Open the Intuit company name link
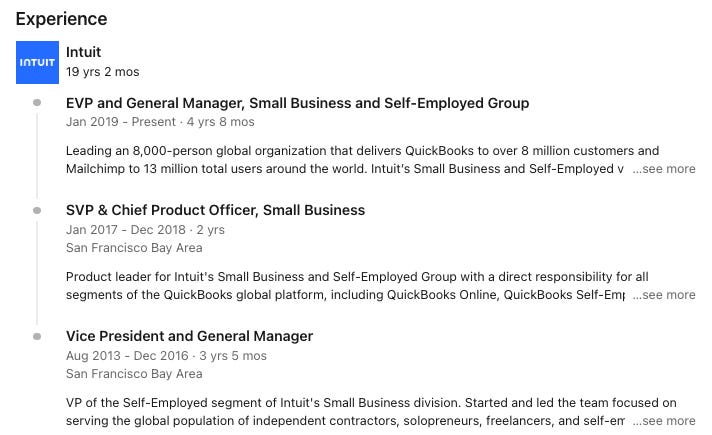Viewport: 712px width, 435px height. 83,52
